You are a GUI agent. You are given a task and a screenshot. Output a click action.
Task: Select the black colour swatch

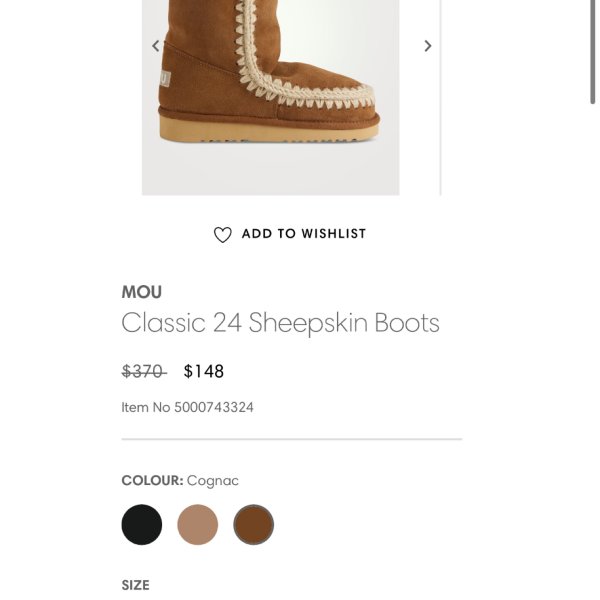pos(142,525)
